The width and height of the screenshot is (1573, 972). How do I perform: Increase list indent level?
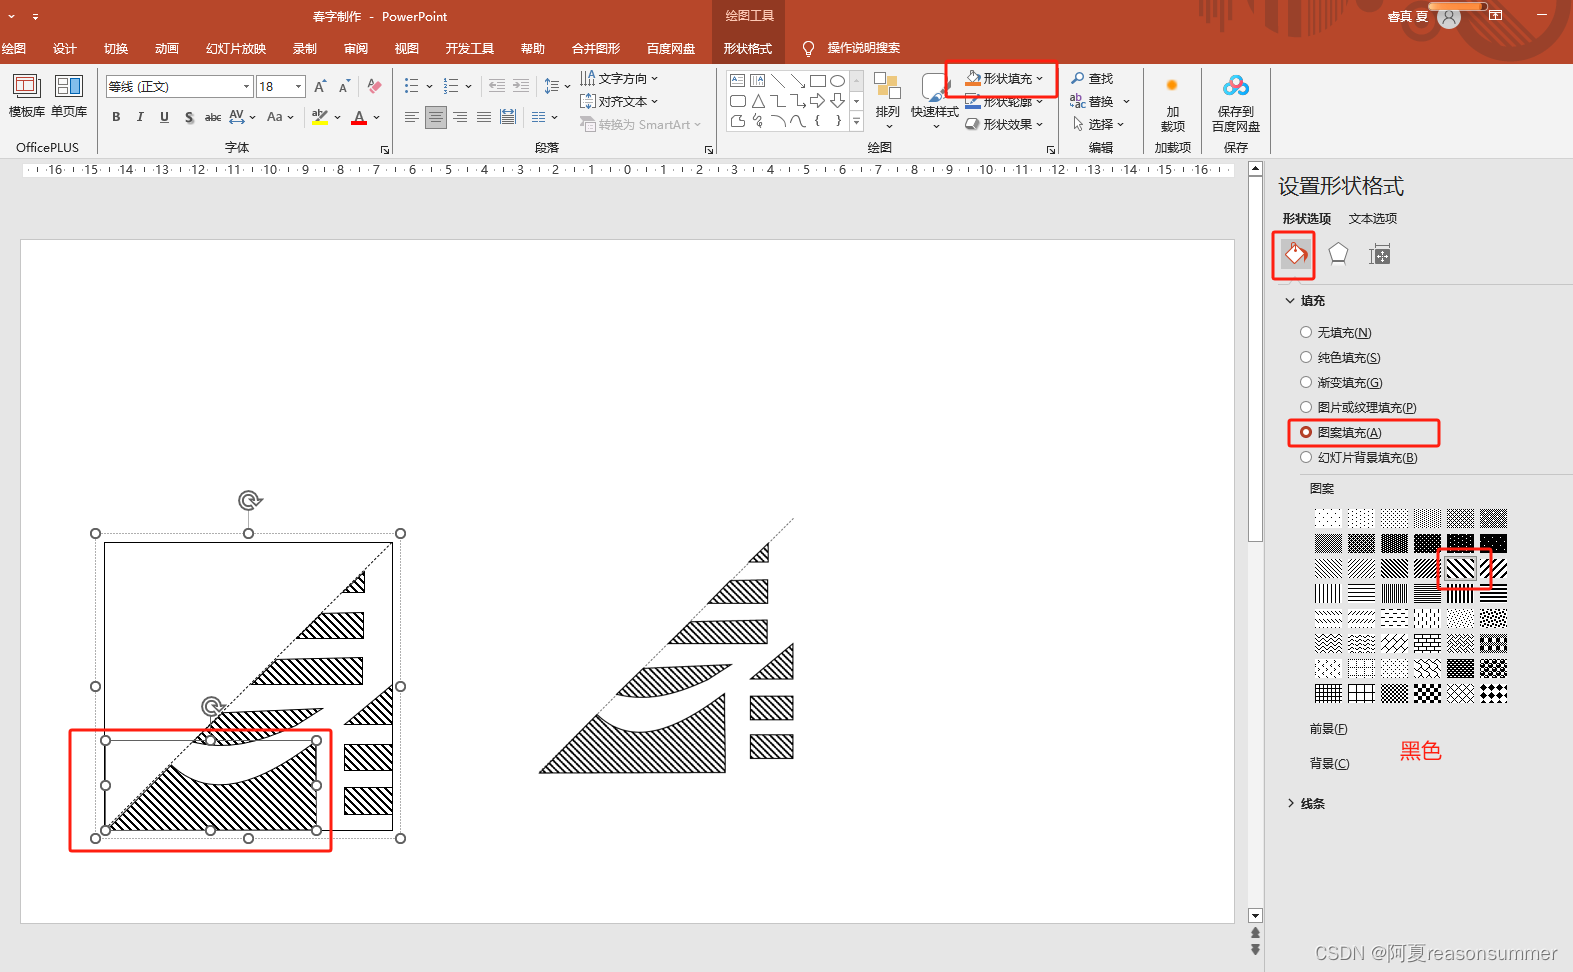[x=521, y=86]
